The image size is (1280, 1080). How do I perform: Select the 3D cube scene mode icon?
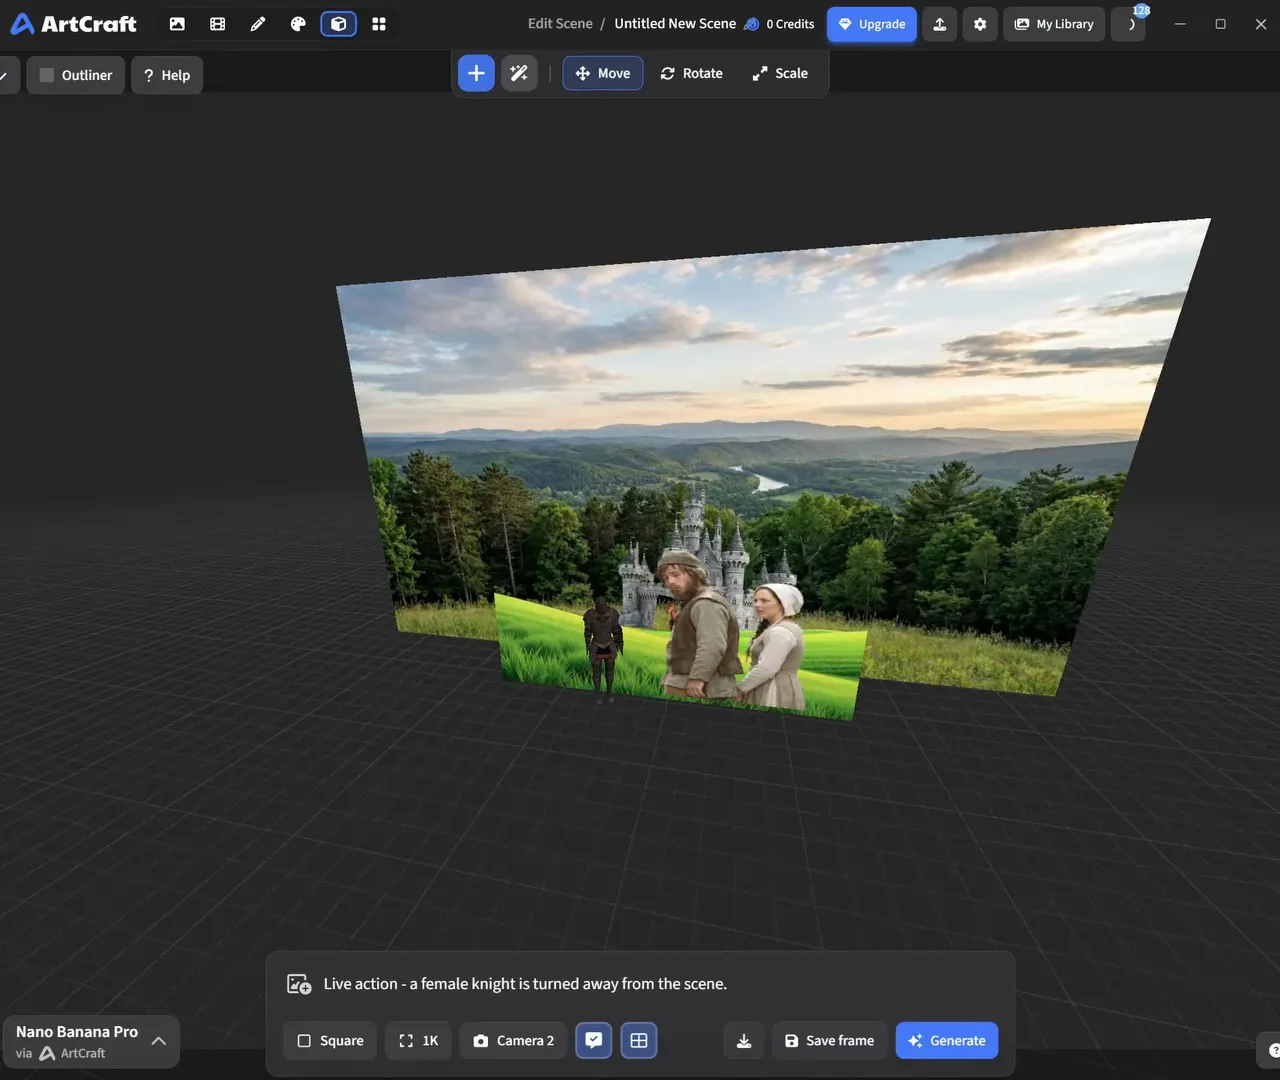click(x=338, y=24)
